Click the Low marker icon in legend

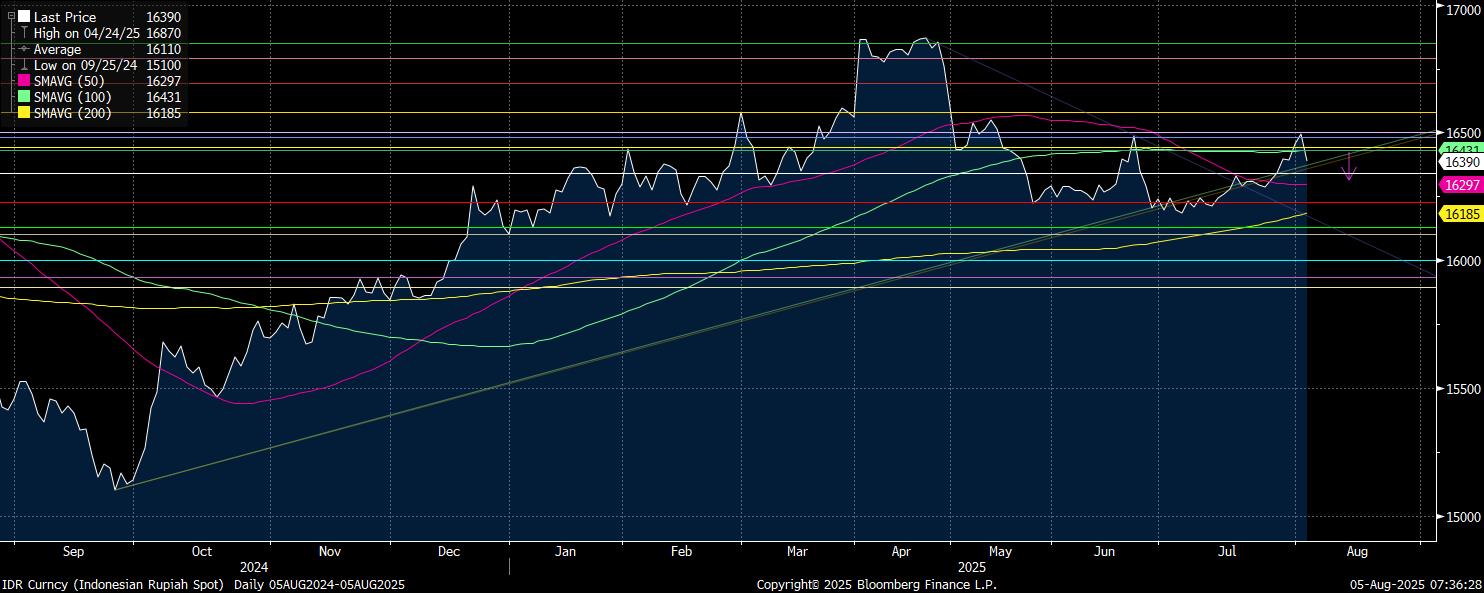pos(24,66)
